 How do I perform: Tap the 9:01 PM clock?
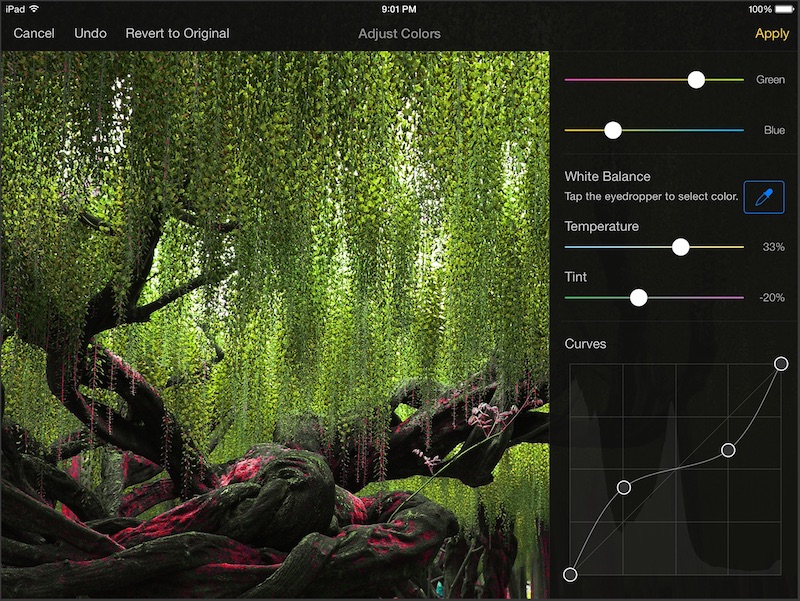pyautogui.click(x=399, y=9)
